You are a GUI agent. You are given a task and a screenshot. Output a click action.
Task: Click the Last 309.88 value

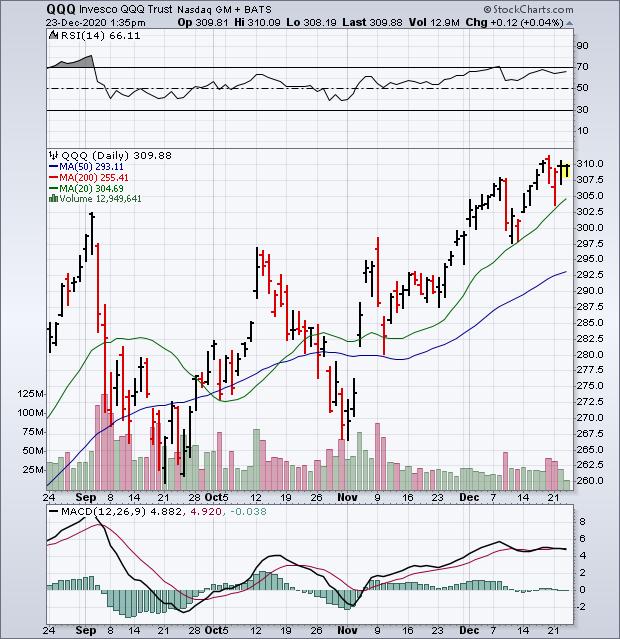pyautogui.click(x=372, y=22)
